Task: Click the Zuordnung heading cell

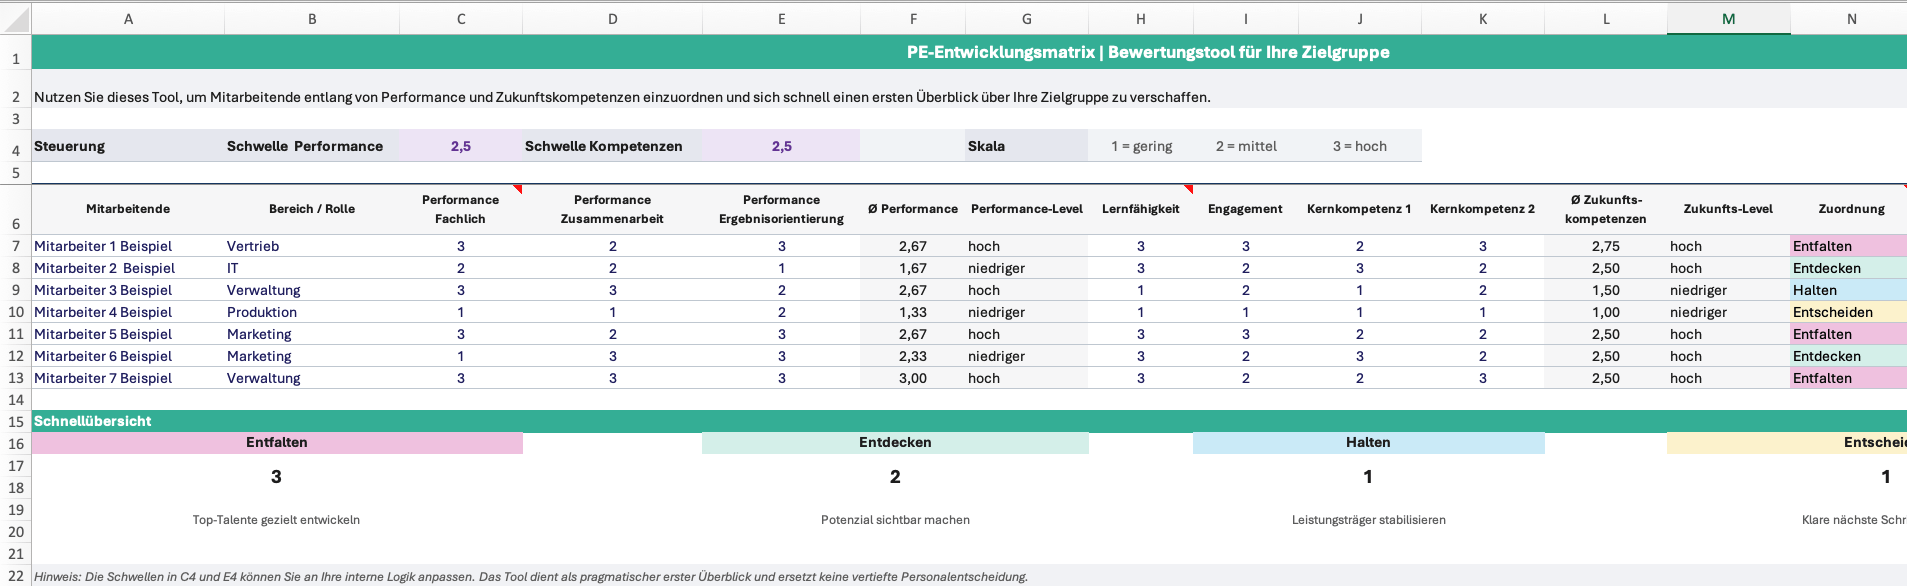Action: (1851, 209)
